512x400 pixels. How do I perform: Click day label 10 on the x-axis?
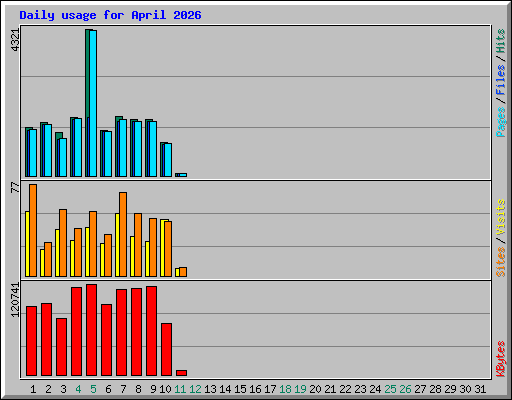165,389
